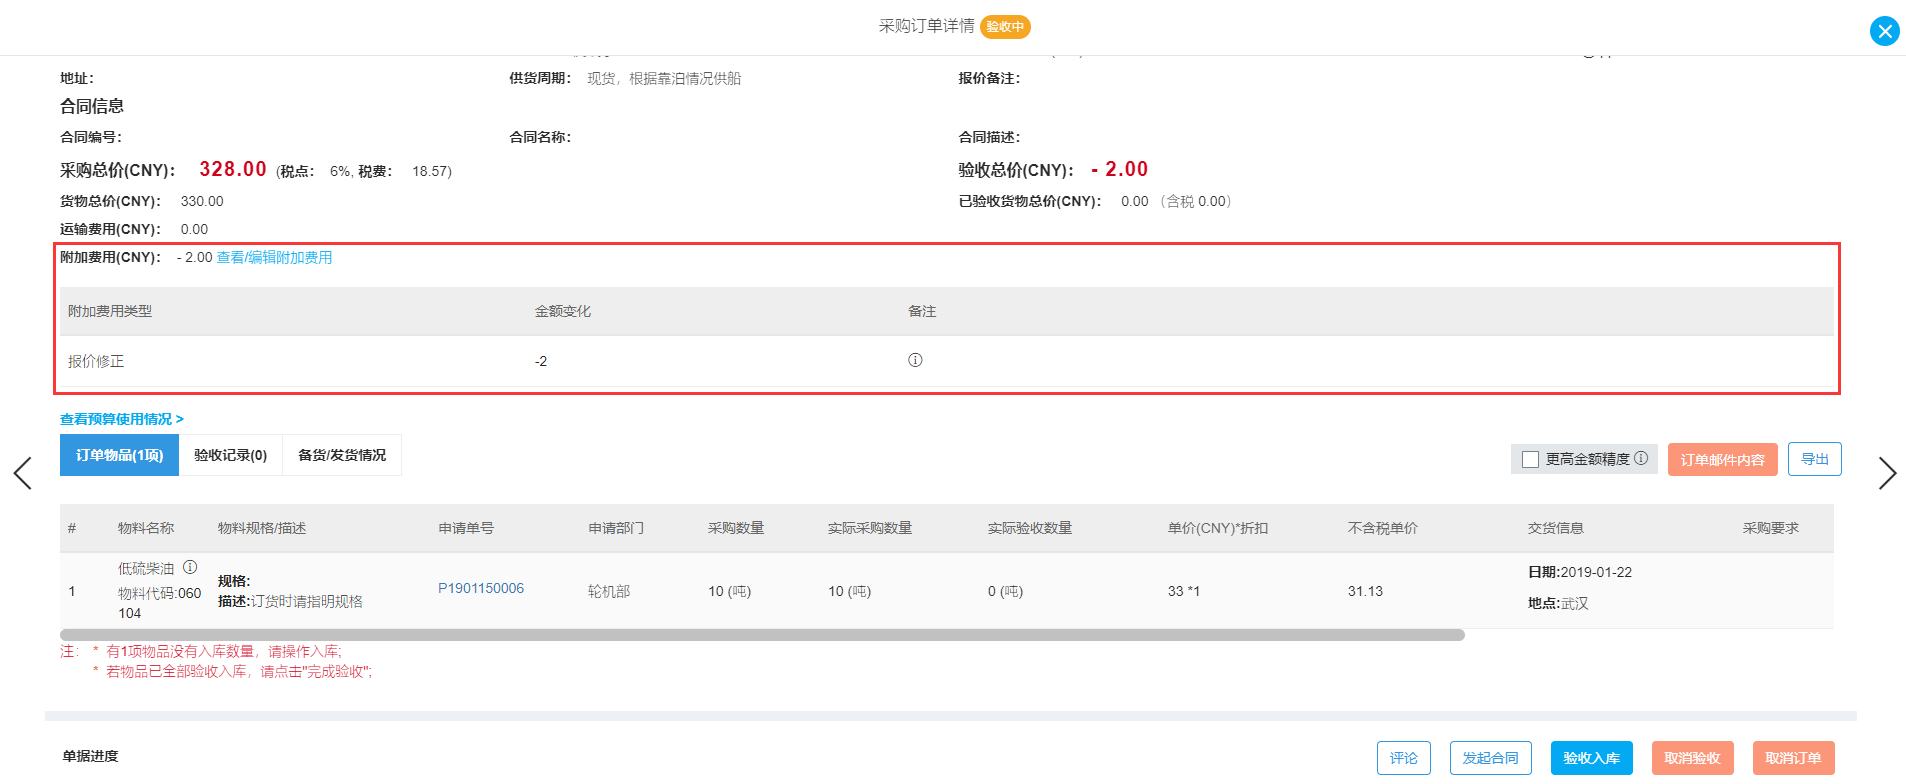The height and width of the screenshot is (784, 1906).
Task: Click the 单据进度 section heading
Action: 90,756
